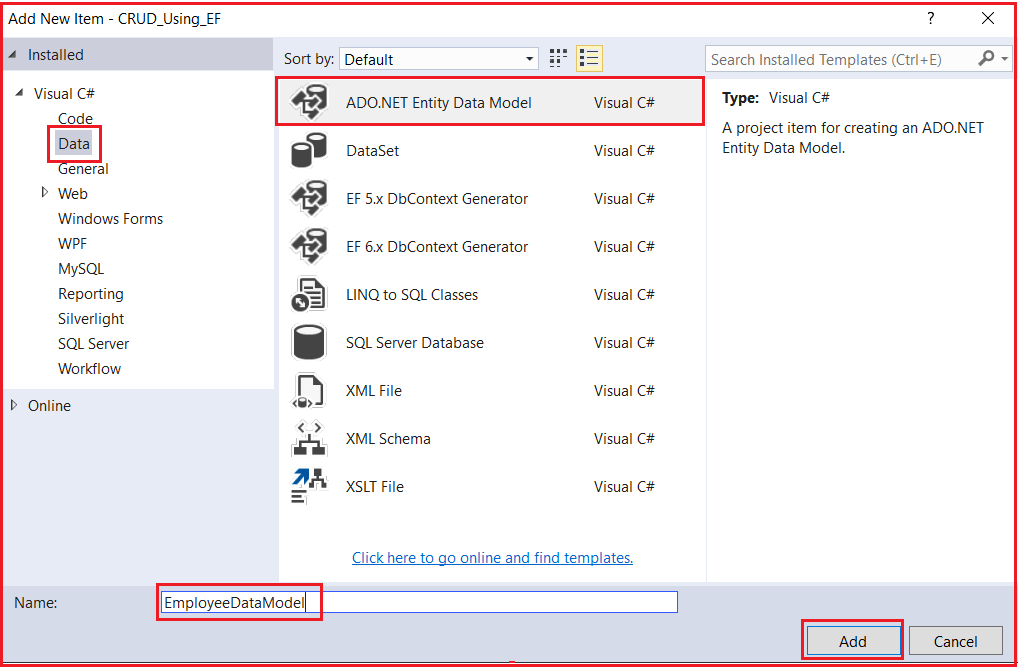Pick the EF 6.x DbContext Generator icon
Image resolution: width=1018 pixels, height=669 pixels.
309,246
